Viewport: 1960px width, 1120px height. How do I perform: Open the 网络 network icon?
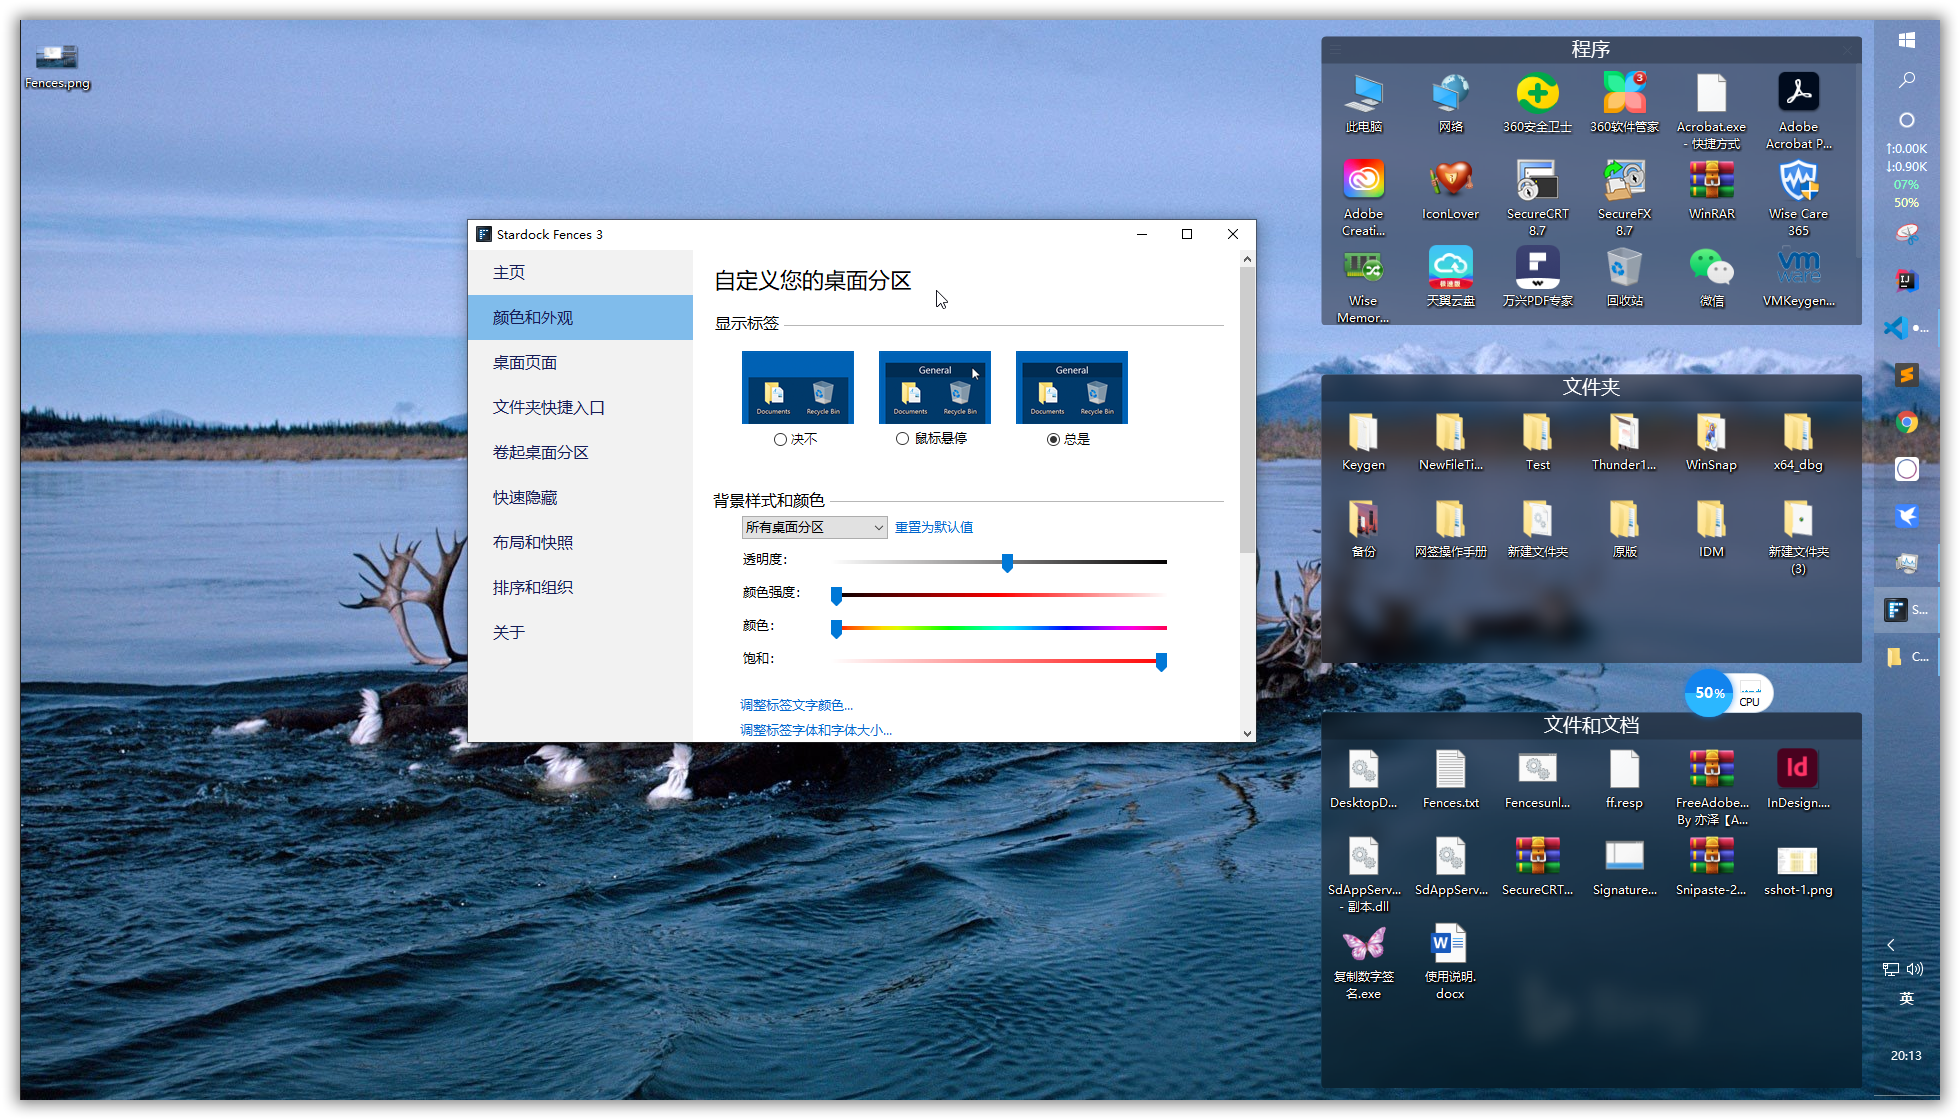point(1450,102)
